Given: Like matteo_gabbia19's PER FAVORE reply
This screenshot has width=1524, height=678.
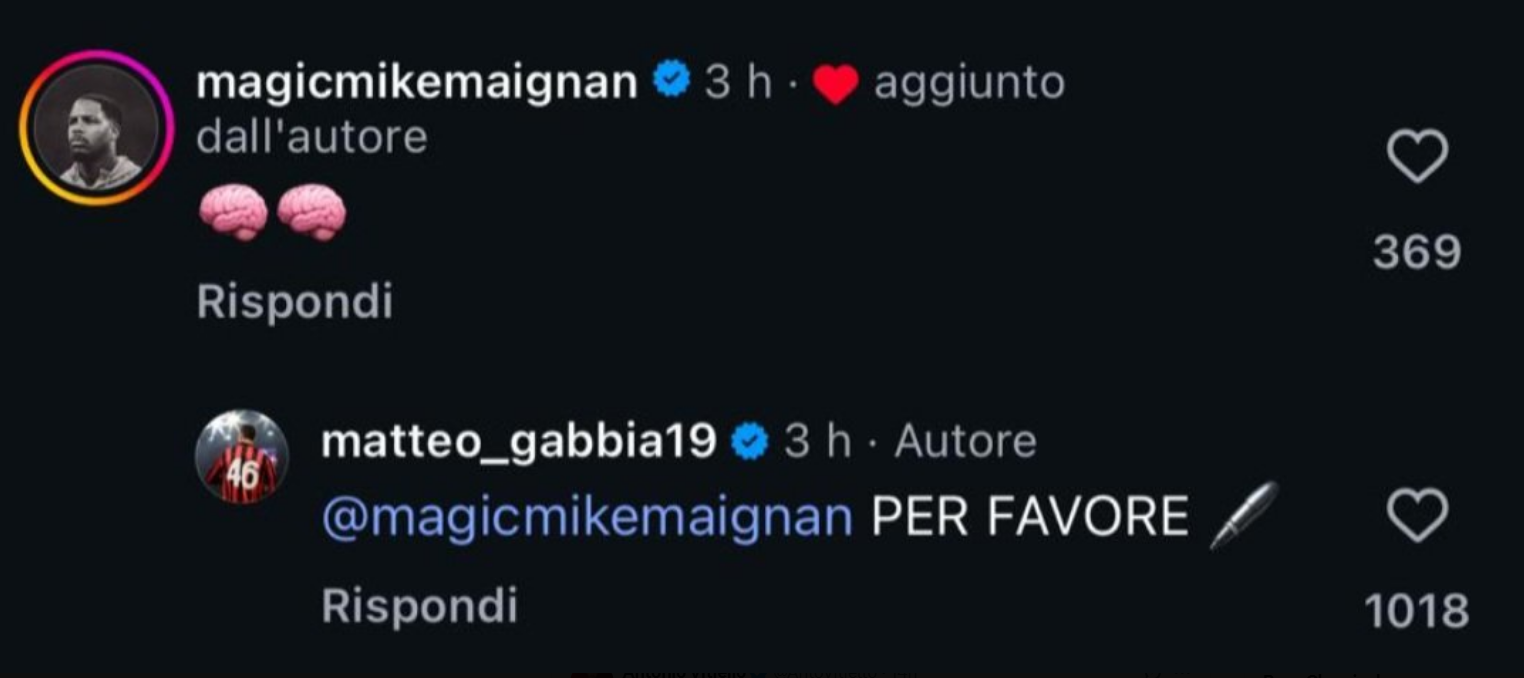Looking at the screenshot, I should tap(1417, 516).
